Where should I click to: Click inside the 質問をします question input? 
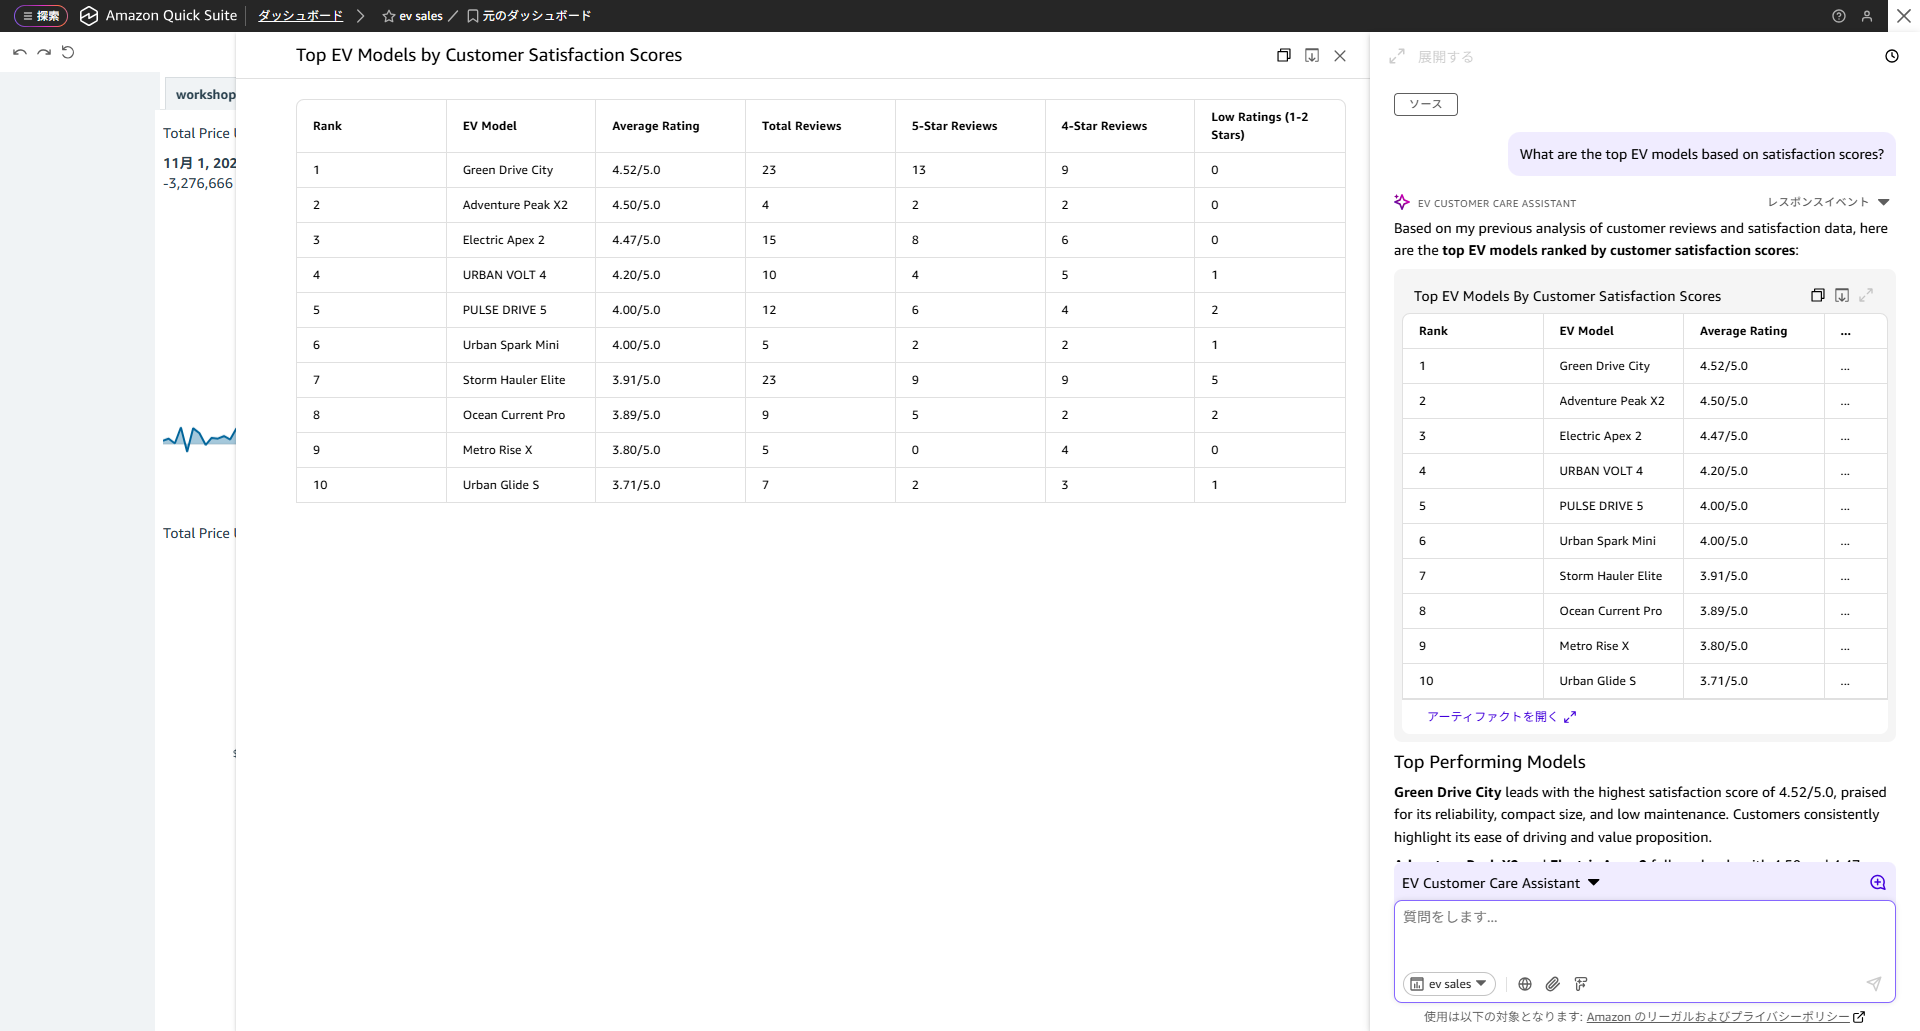point(1640,917)
